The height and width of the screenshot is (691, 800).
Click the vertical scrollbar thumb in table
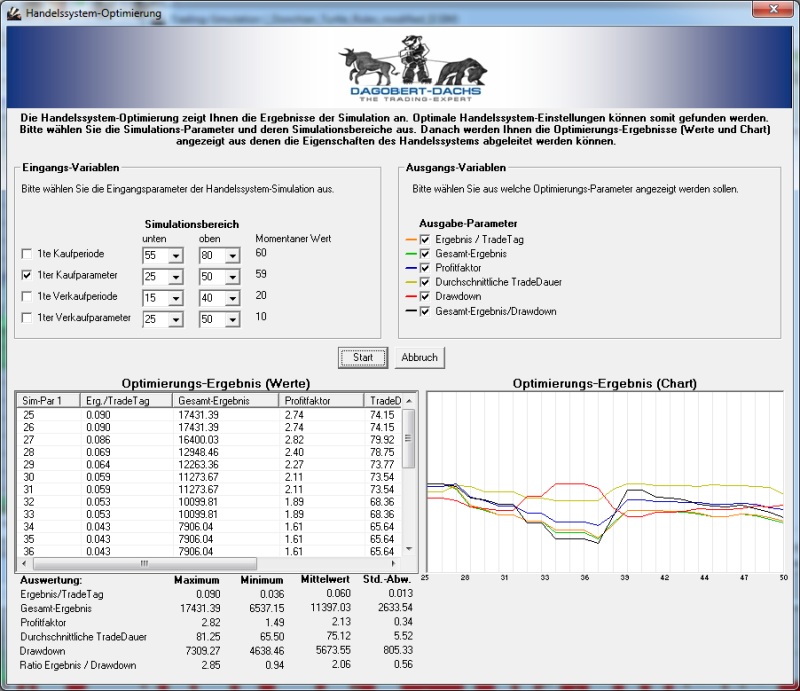click(409, 438)
